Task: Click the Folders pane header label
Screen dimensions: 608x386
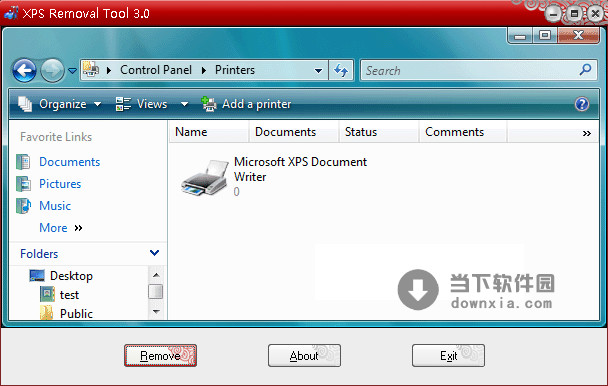Action: point(39,254)
